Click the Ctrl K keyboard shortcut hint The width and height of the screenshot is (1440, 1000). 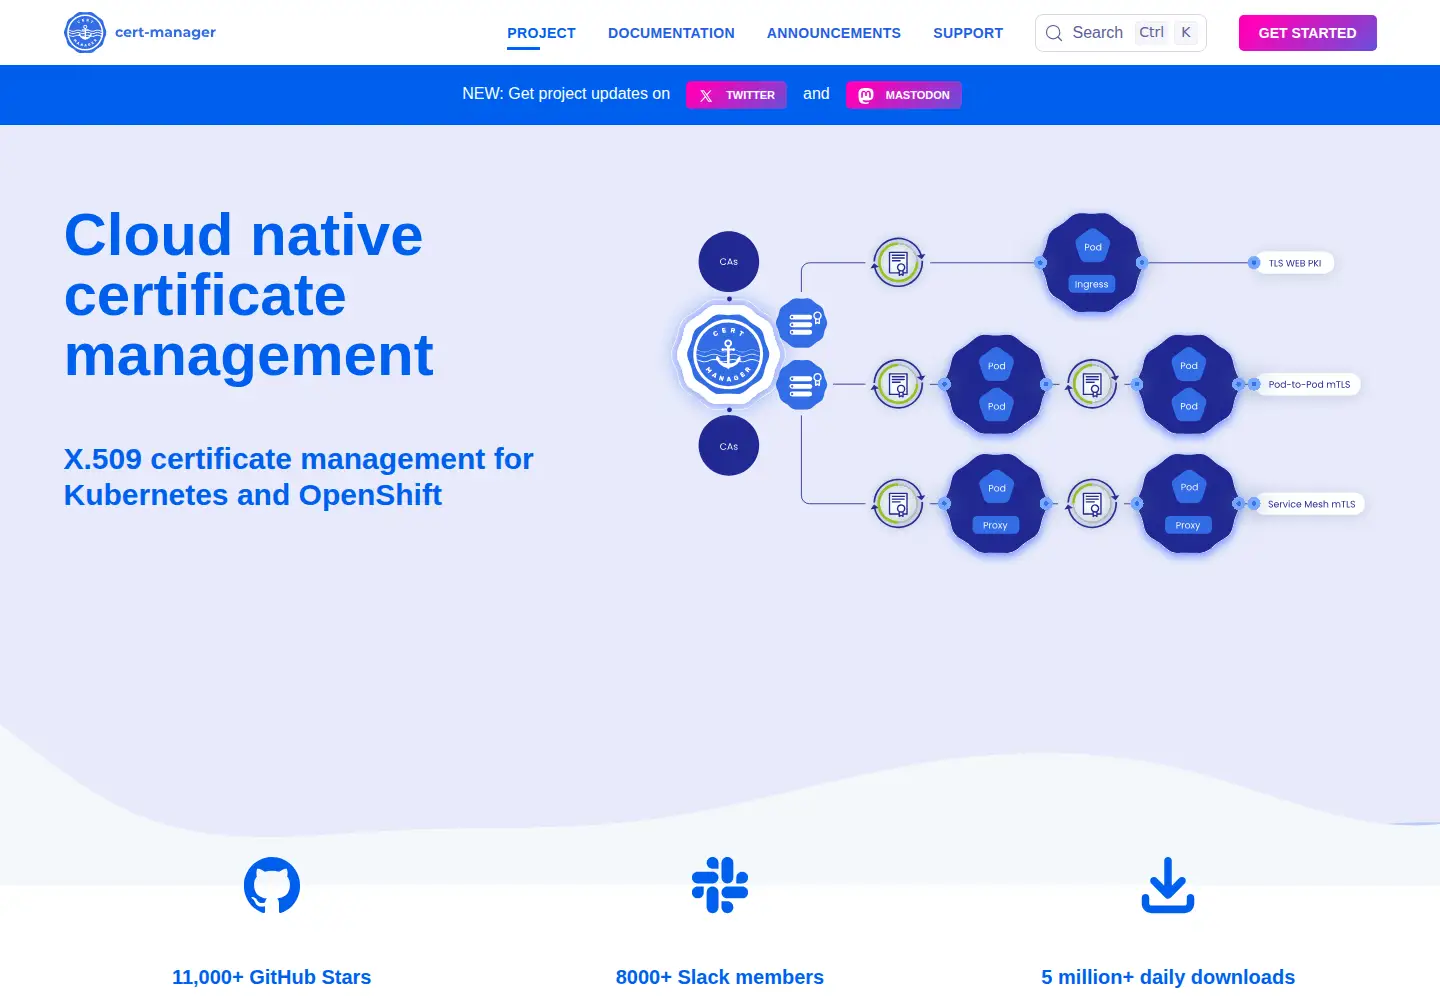[x=1166, y=32]
